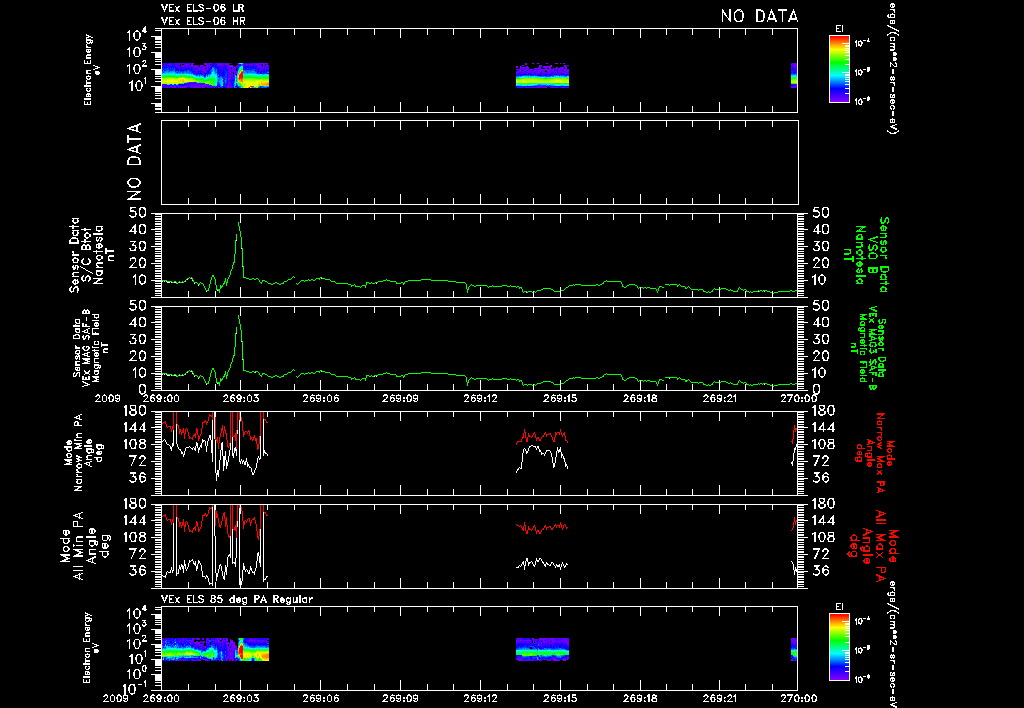The height and width of the screenshot is (708, 1024).
Task: Click the rainbow color bar beside the 85 deg PA spectrogram
Action: pyautogui.click(x=839, y=647)
